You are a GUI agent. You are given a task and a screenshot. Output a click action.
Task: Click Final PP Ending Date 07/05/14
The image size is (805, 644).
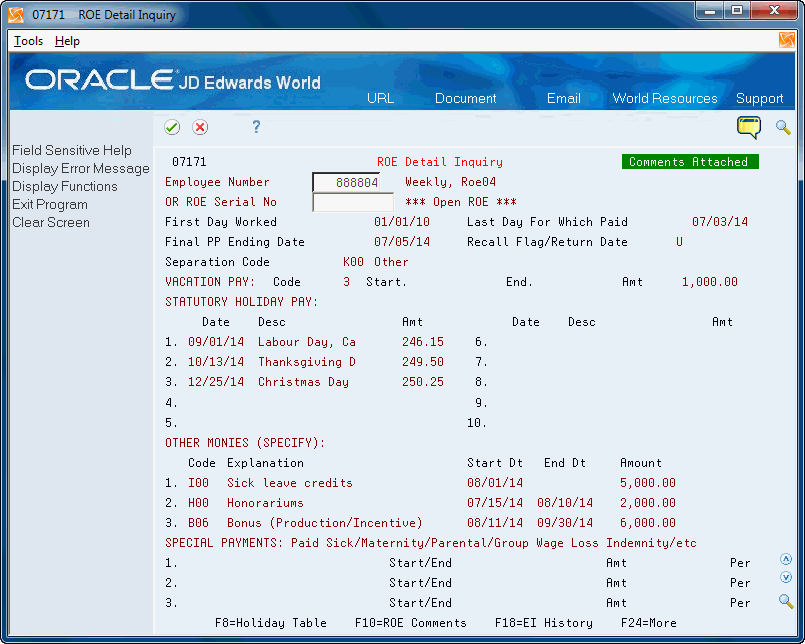pos(401,242)
